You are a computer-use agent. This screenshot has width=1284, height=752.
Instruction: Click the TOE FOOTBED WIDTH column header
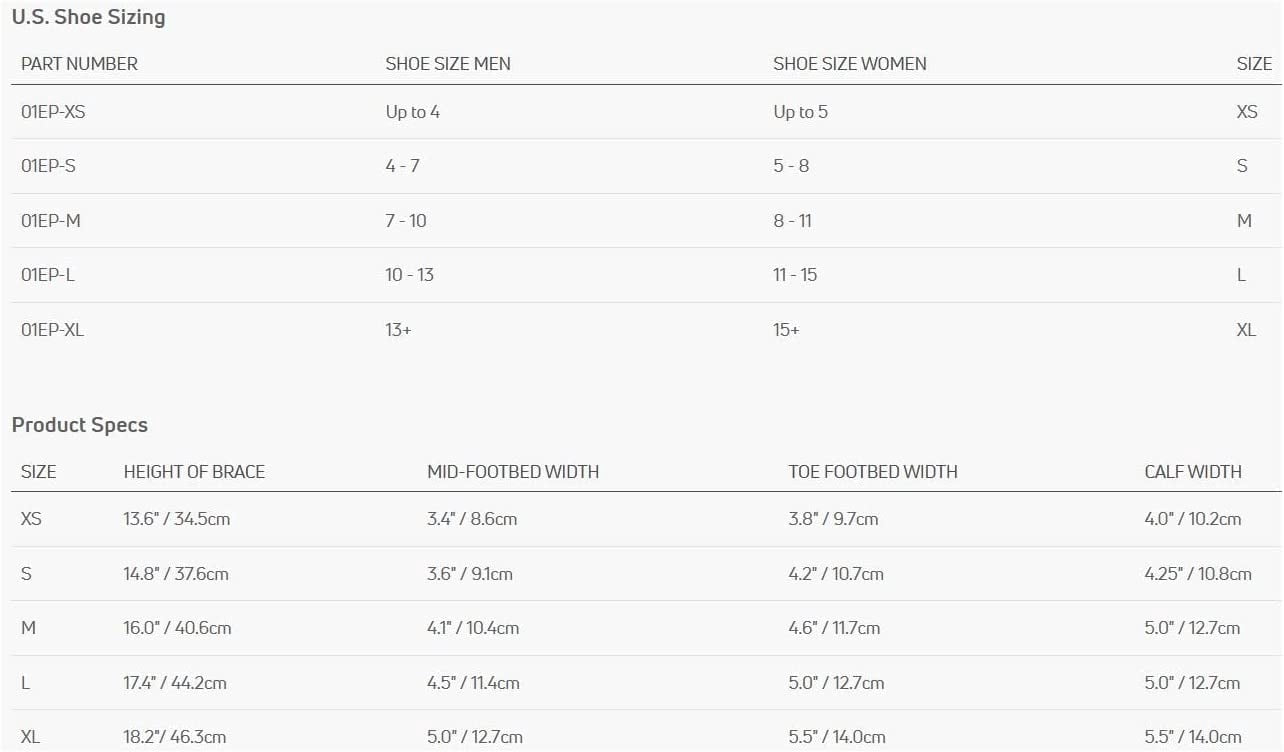872,472
